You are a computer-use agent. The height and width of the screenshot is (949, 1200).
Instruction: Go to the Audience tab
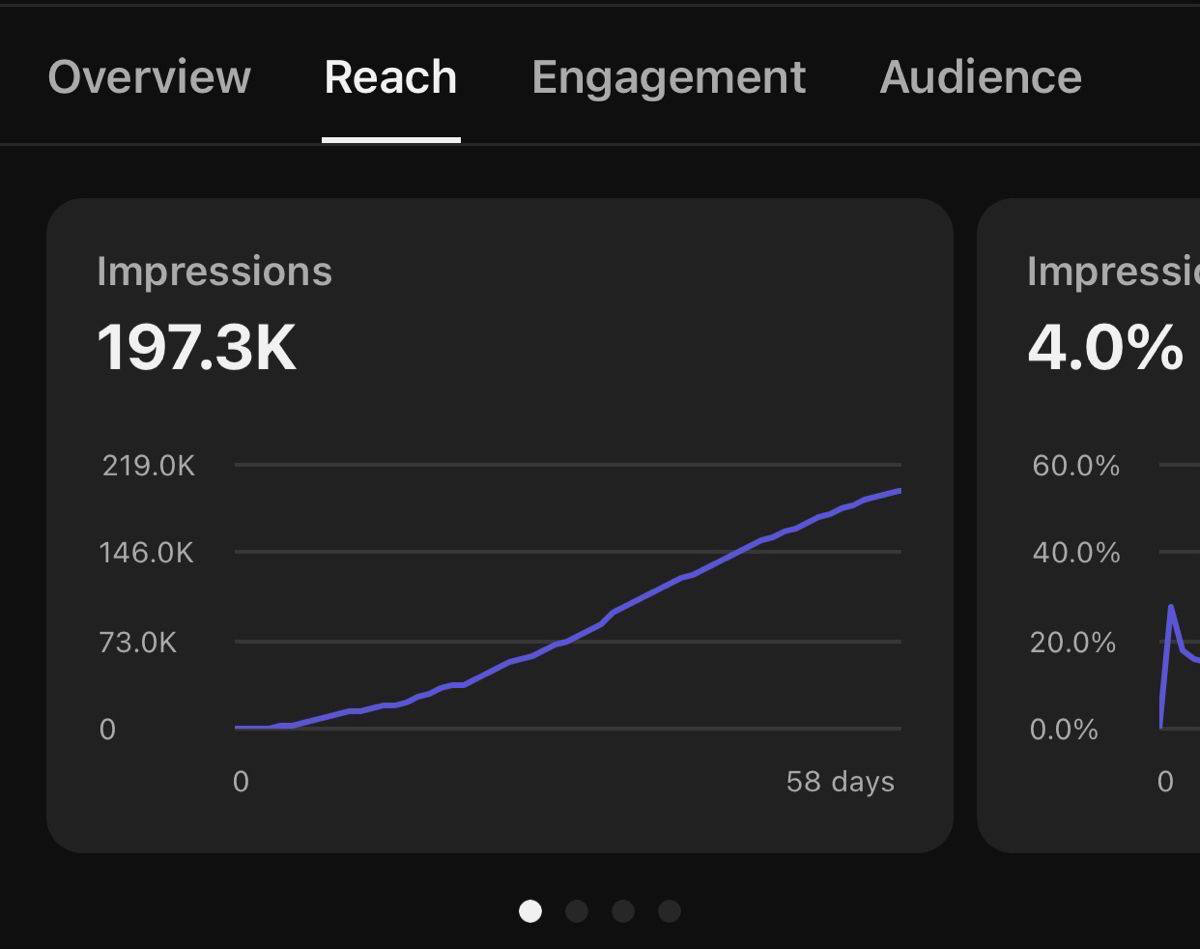pyautogui.click(x=981, y=77)
